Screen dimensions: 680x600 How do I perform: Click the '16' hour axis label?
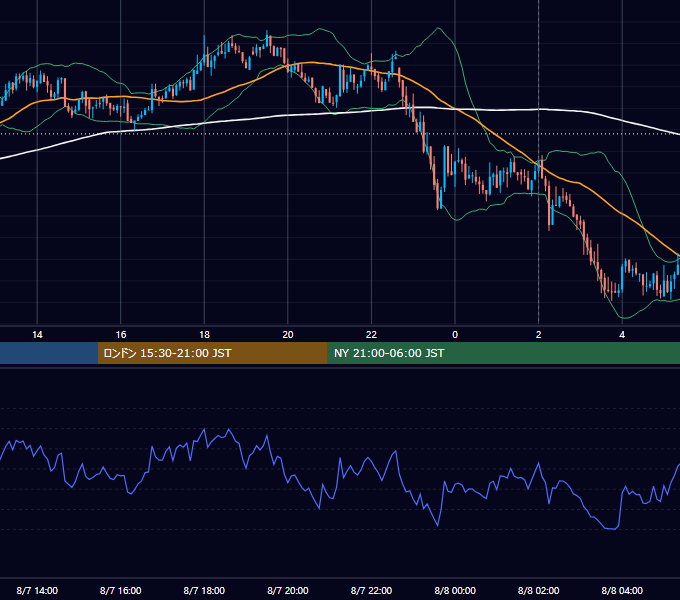tap(121, 335)
